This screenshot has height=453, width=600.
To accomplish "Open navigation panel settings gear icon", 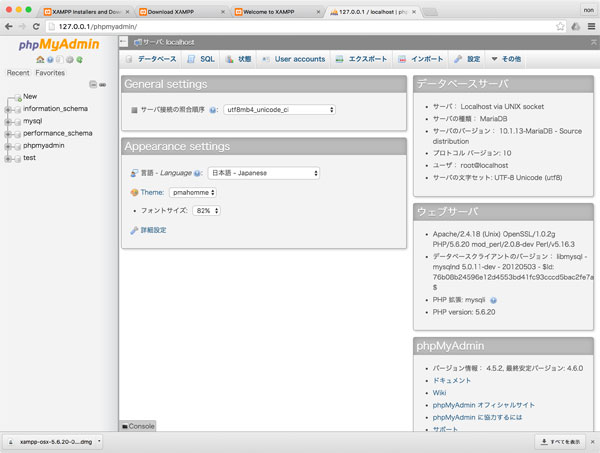I will point(70,60).
